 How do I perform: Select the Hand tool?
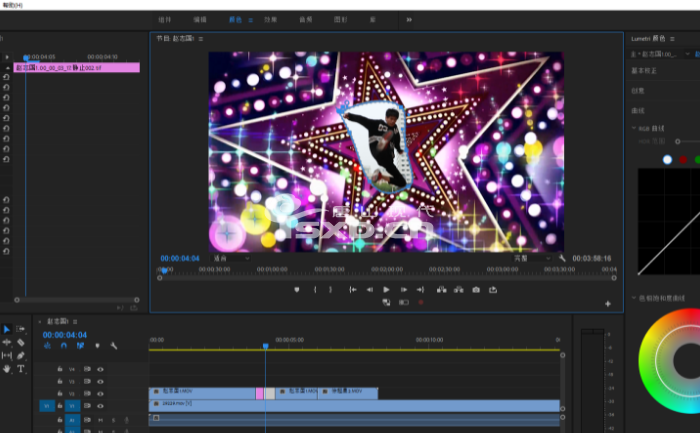coord(7,369)
